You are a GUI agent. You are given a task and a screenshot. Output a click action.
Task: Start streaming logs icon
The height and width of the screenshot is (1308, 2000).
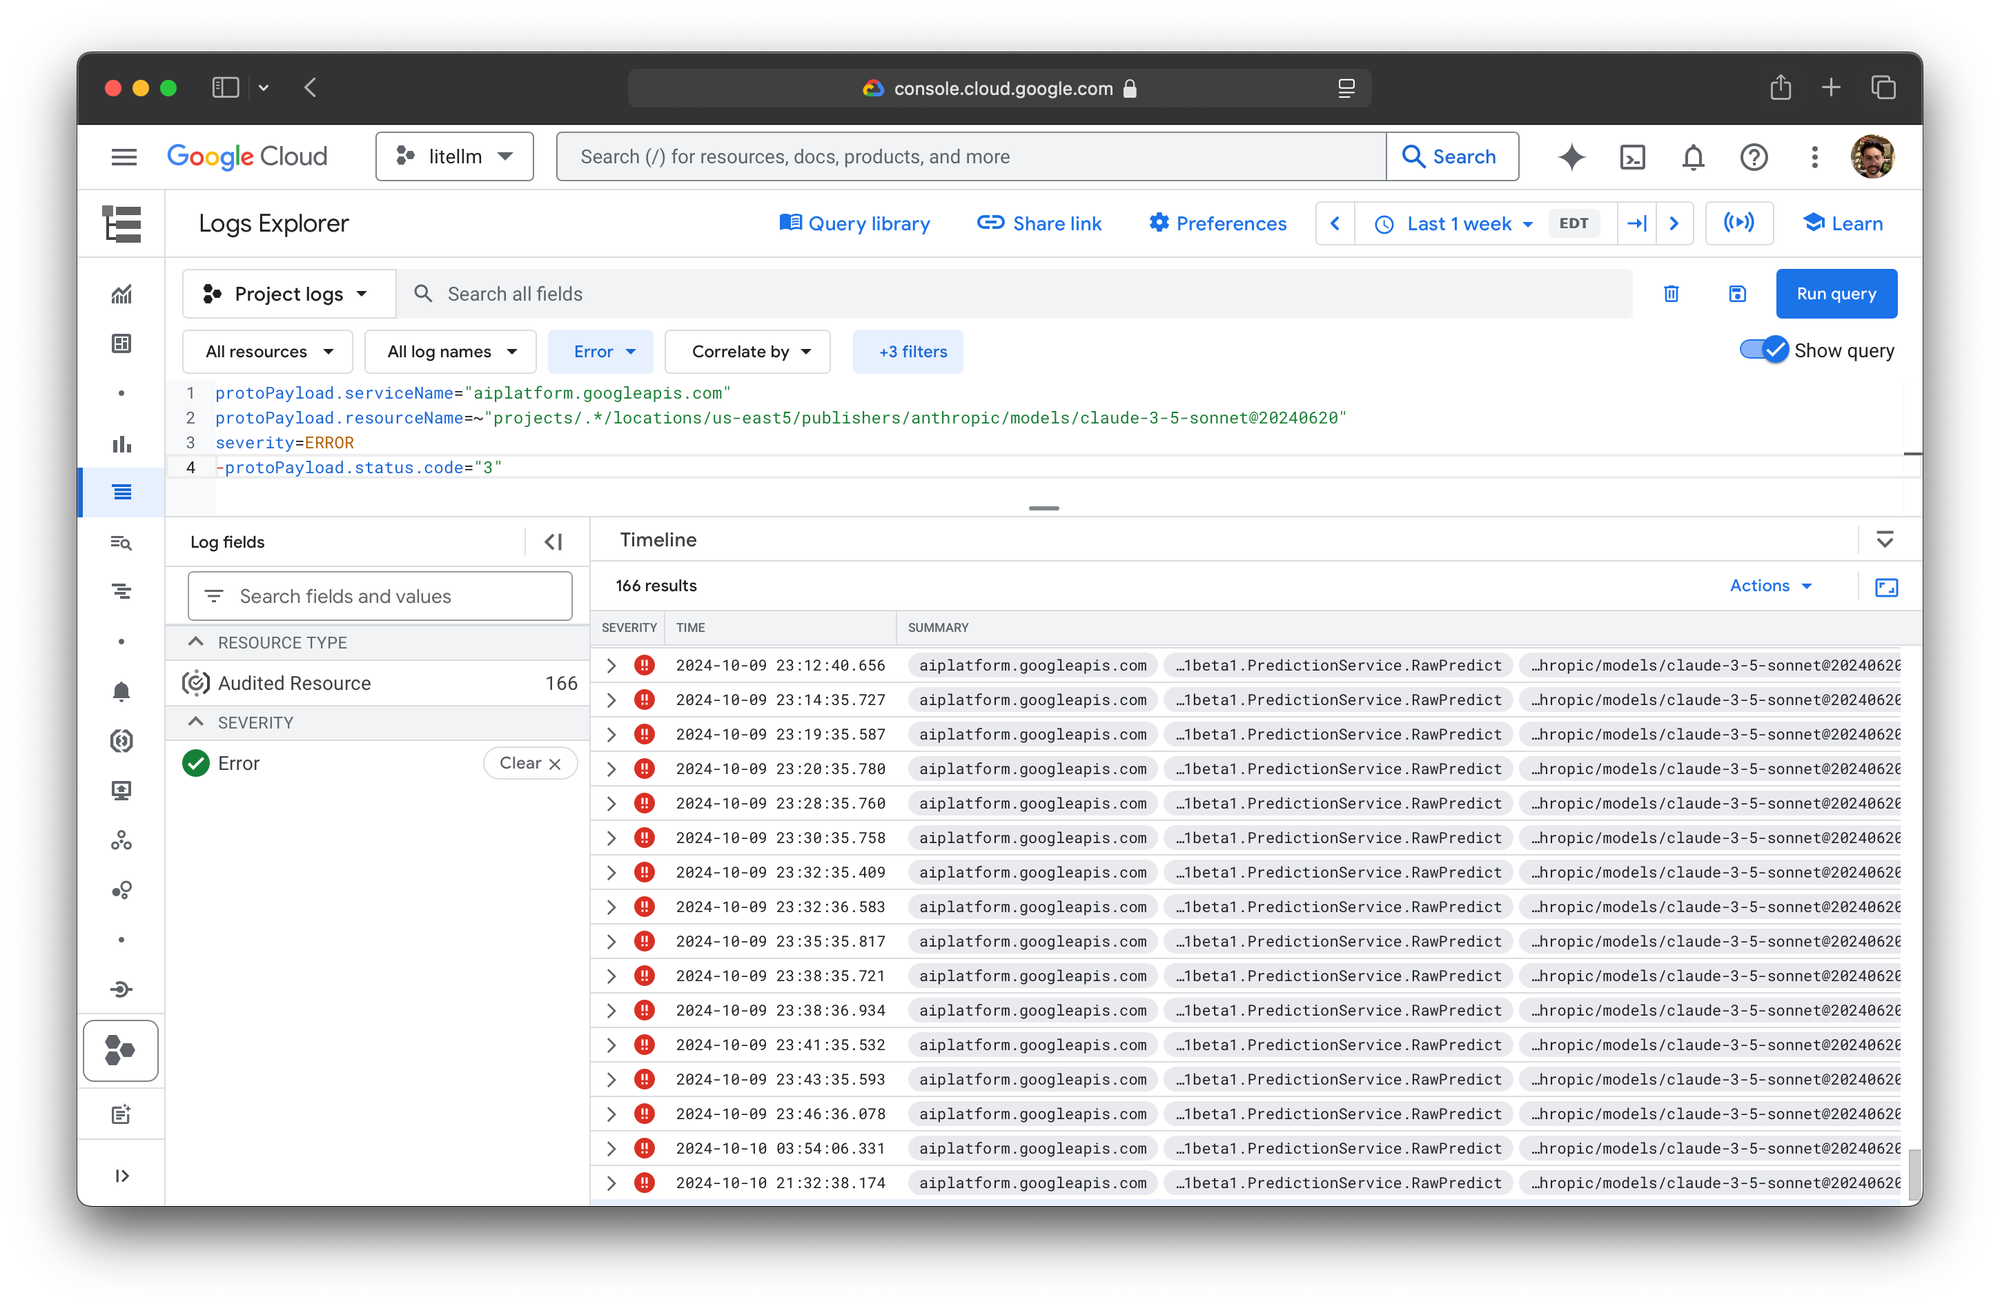[x=1739, y=223]
